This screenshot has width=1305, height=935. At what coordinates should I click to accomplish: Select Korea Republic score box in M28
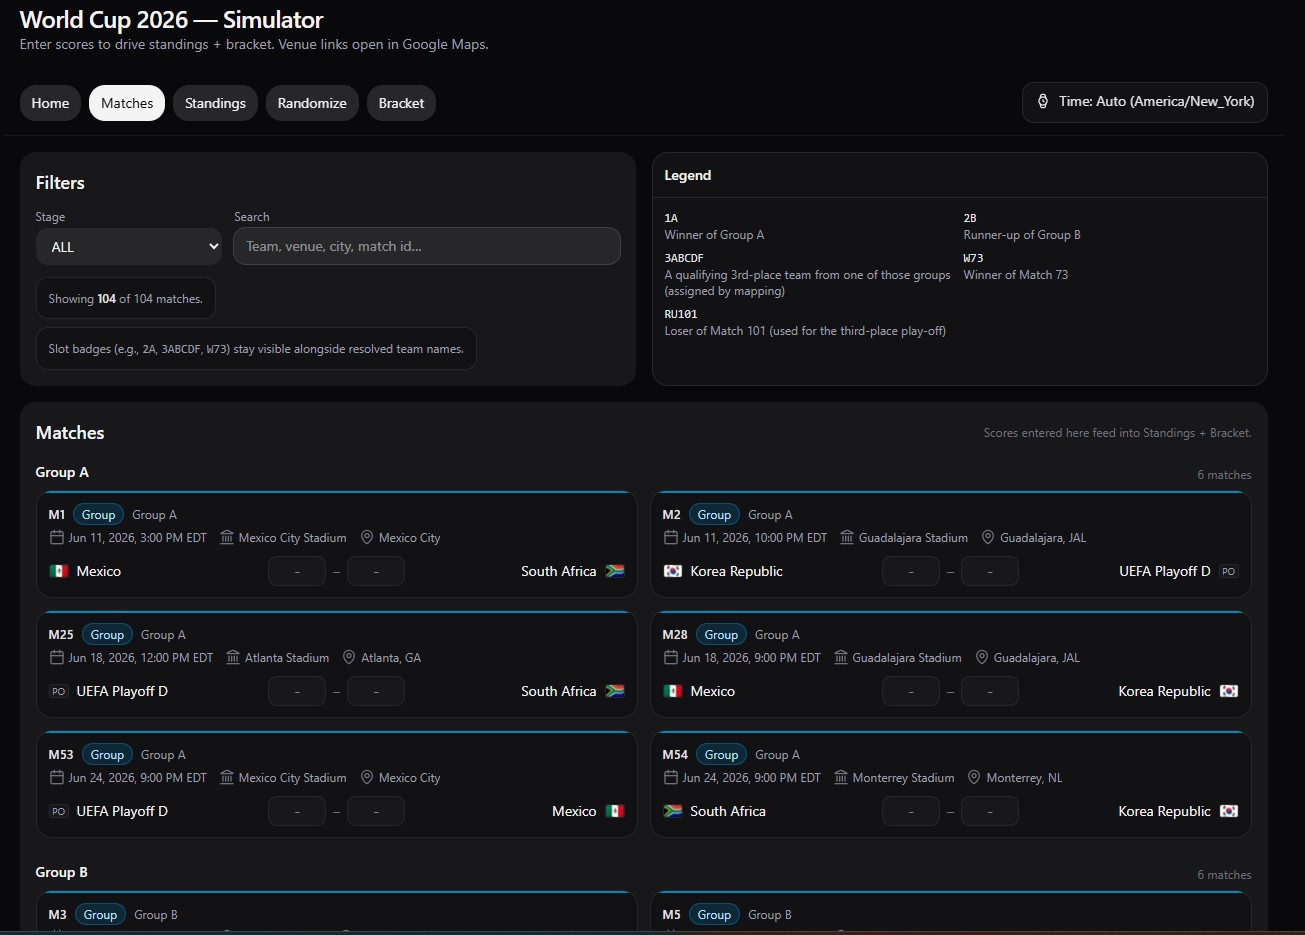990,691
